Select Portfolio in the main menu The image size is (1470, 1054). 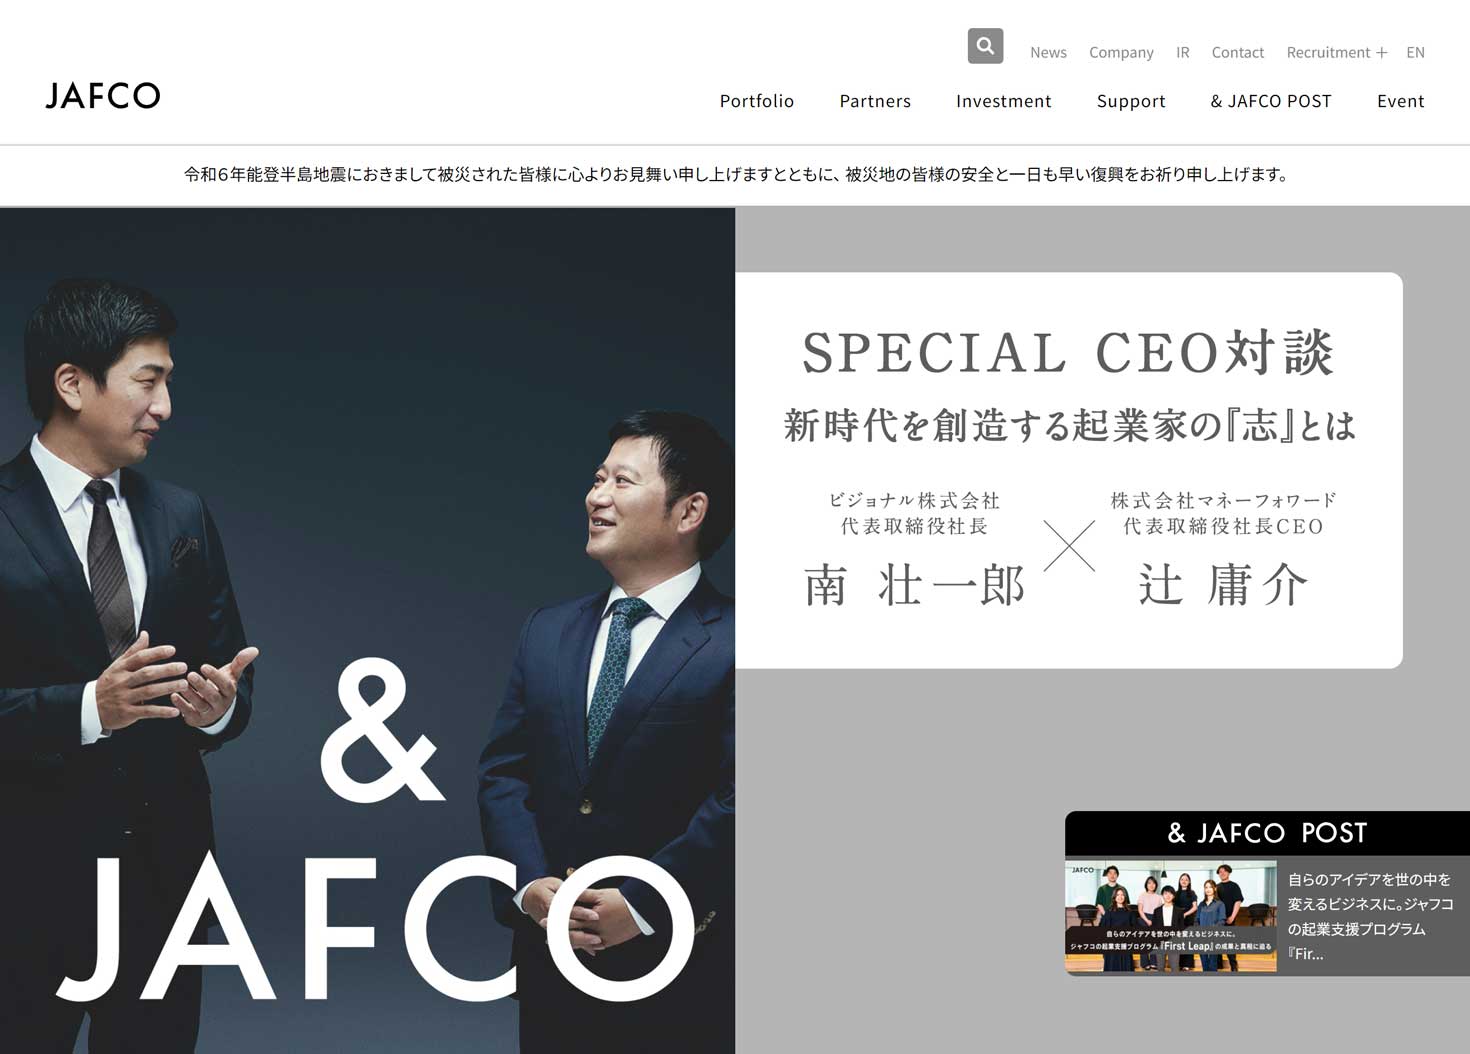click(757, 101)
